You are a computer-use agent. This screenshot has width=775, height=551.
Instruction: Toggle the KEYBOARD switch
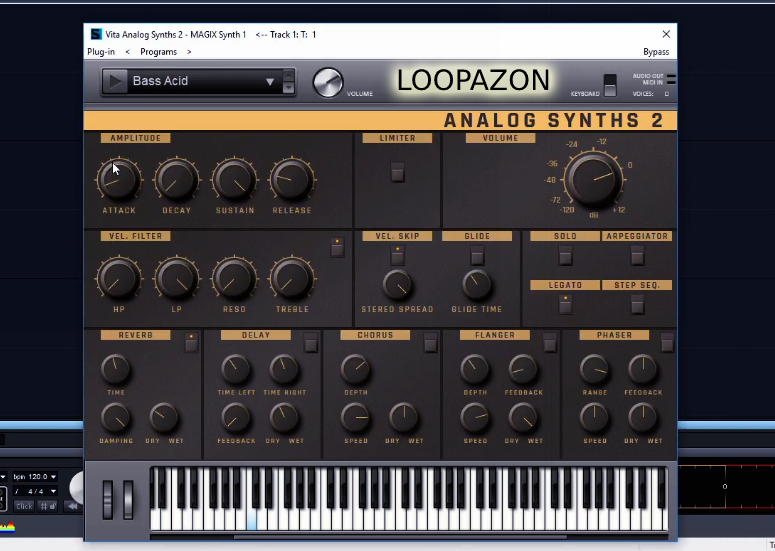(x=610, y=85)
